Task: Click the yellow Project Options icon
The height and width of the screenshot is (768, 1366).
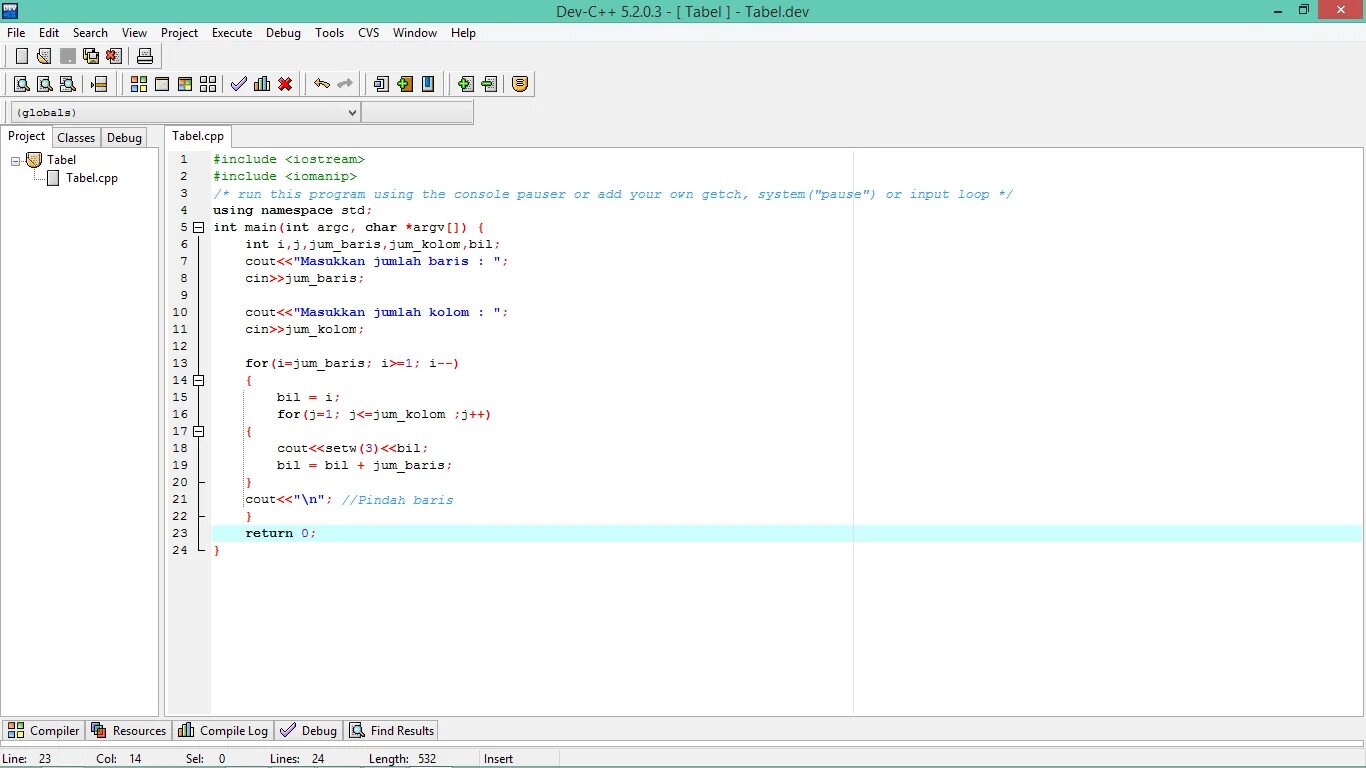Action: tap(520, 84)
